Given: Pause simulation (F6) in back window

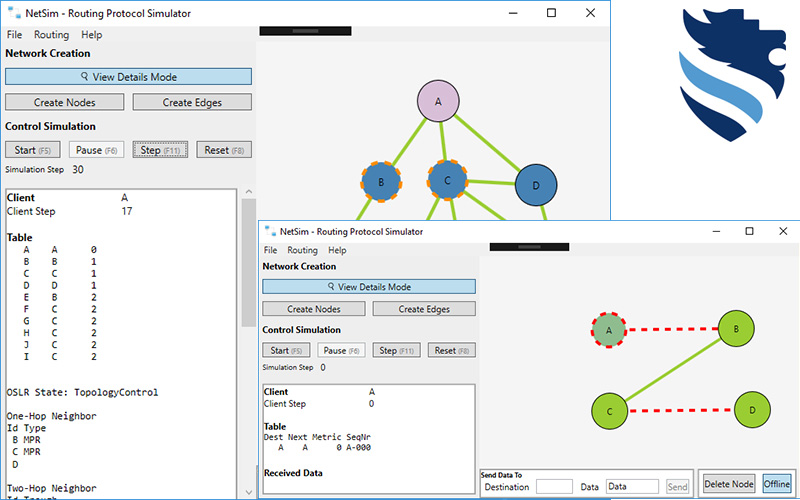Looking at the screenshot, I should tap(96, 149).
